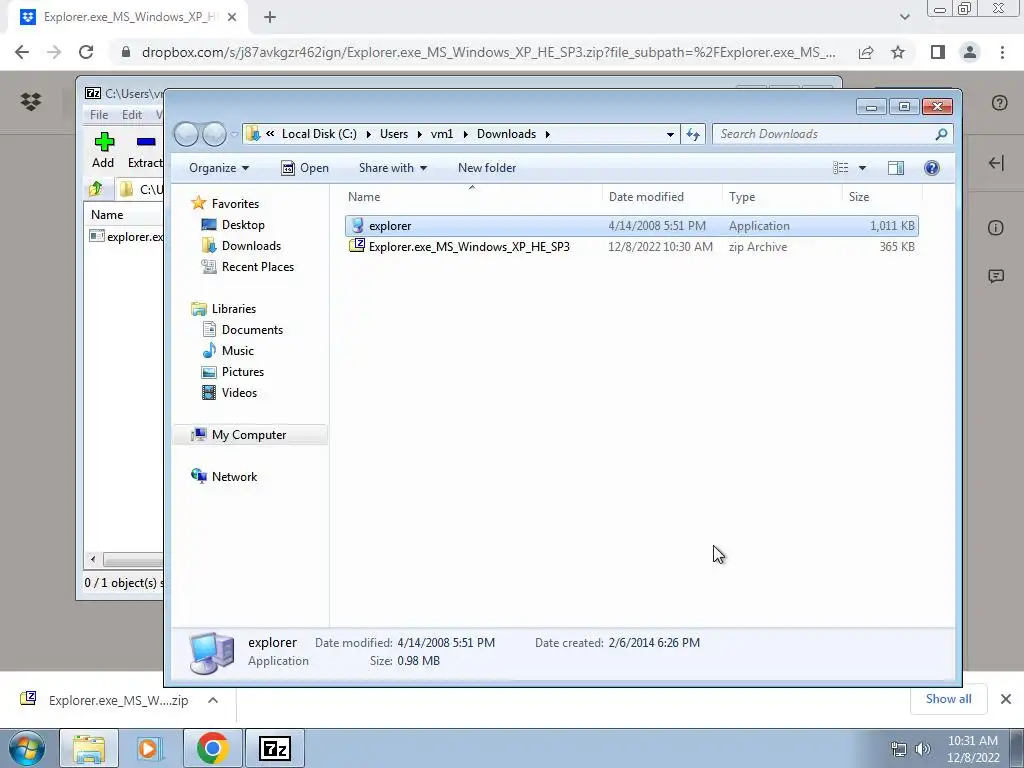This screenshot has width=1024, height=768.
Task: Open the Chrome profile avatar
Action: [970, 52]
